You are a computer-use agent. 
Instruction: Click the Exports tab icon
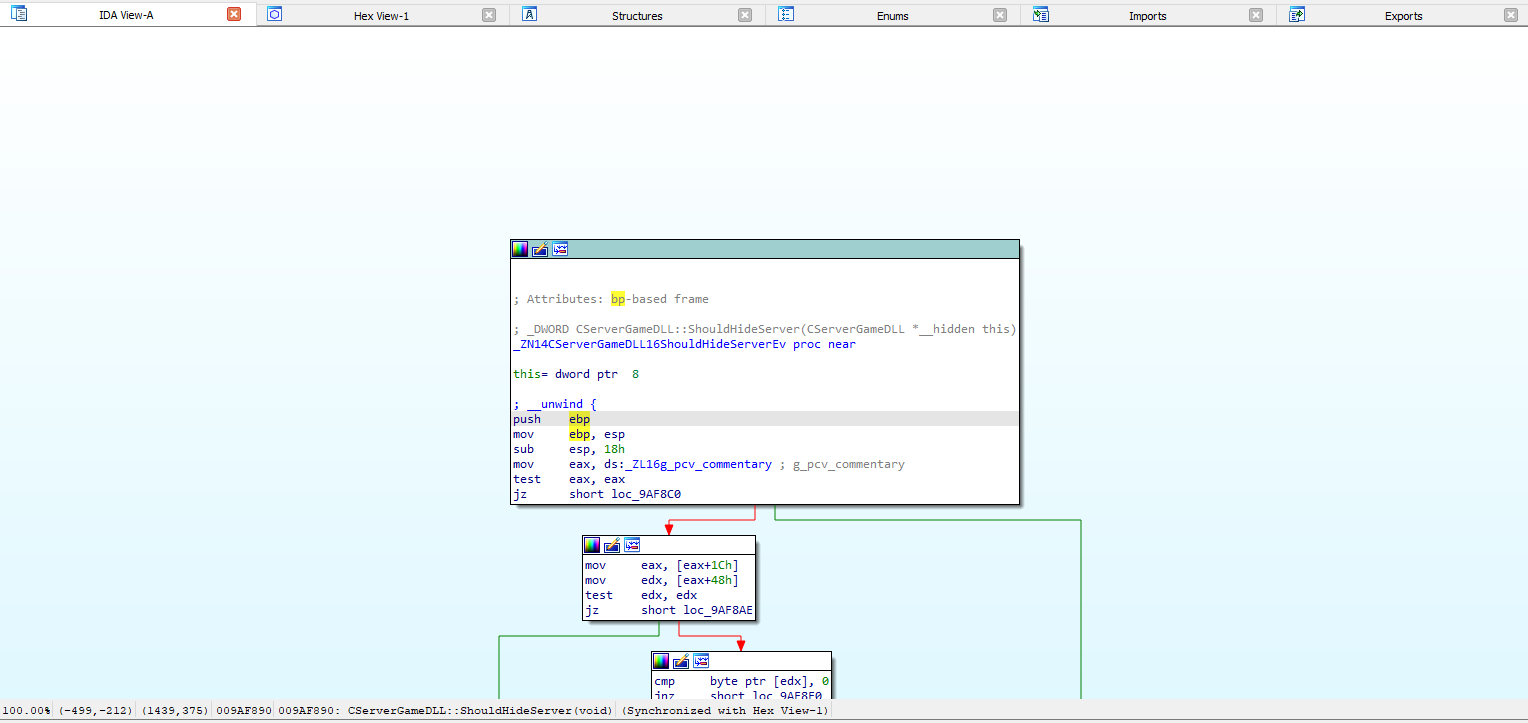(x=1297, y=14)
